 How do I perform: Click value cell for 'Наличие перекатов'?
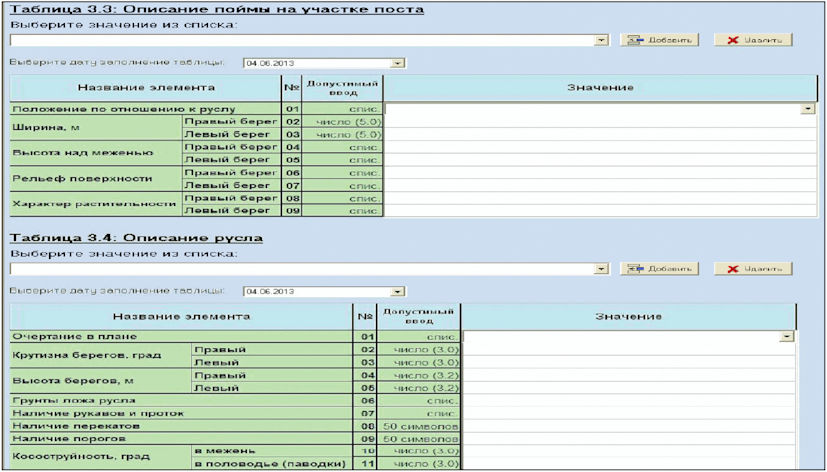point(628,426)
